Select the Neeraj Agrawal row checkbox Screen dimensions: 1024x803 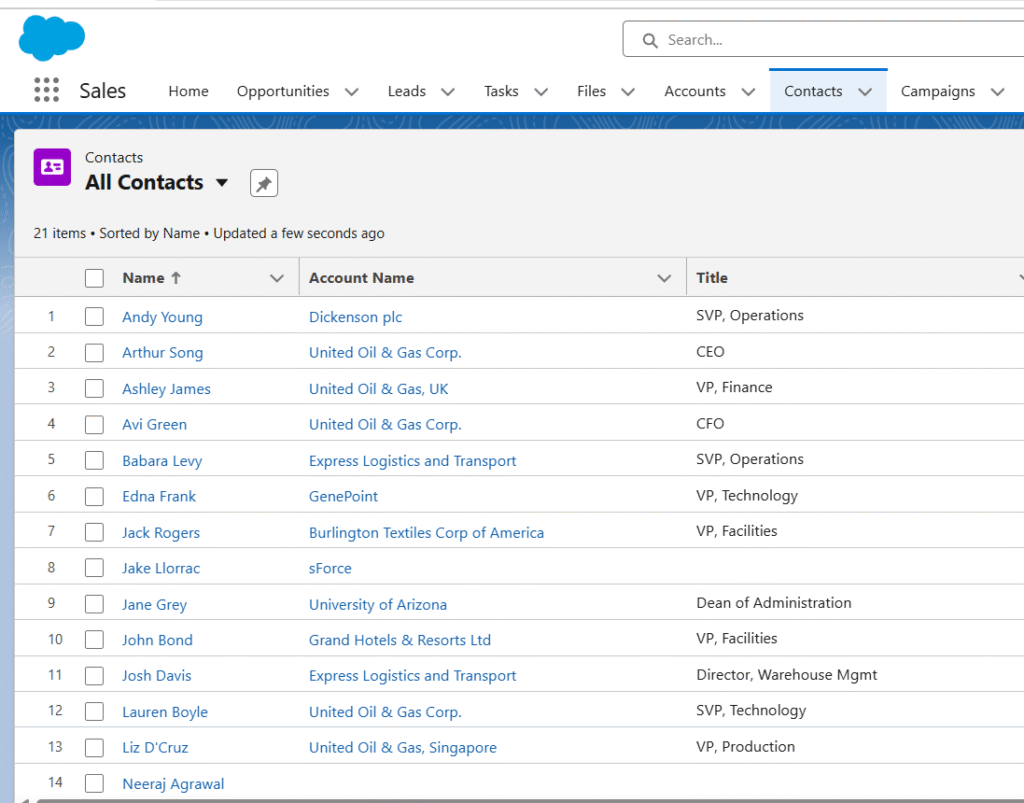94,783
